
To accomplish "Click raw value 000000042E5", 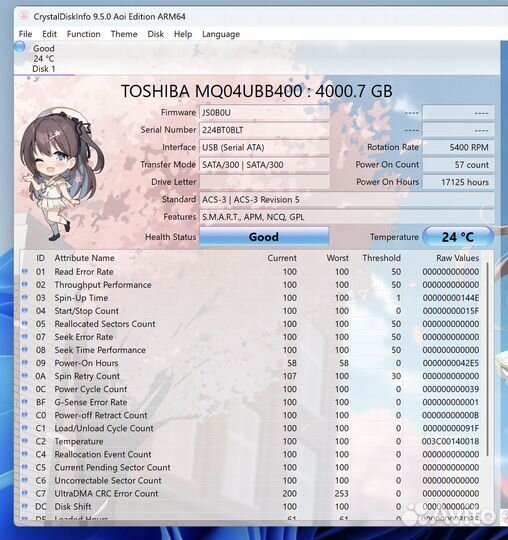I will pos(450,363).
